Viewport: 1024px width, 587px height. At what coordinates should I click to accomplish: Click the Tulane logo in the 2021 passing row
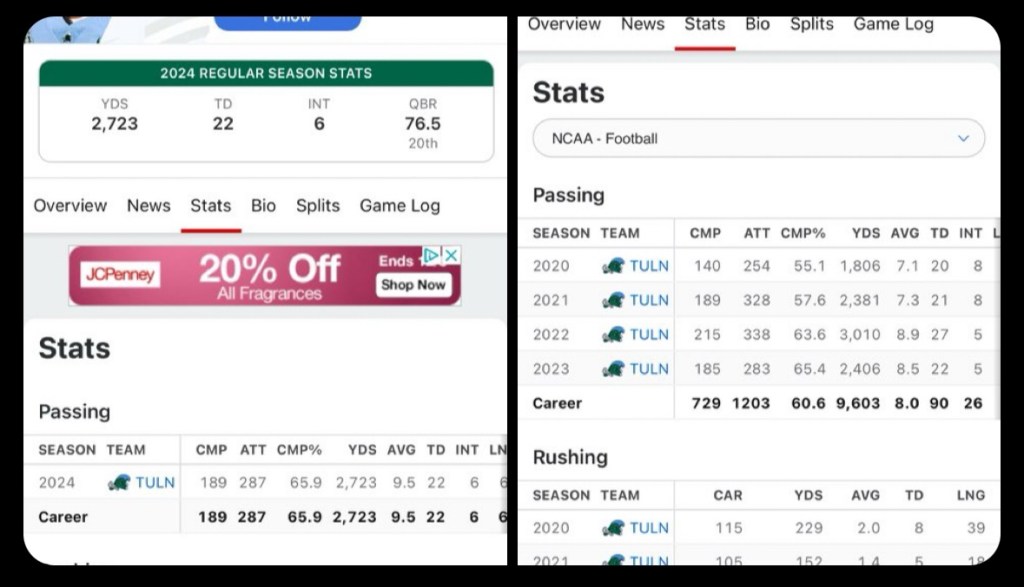click(613, 300)
